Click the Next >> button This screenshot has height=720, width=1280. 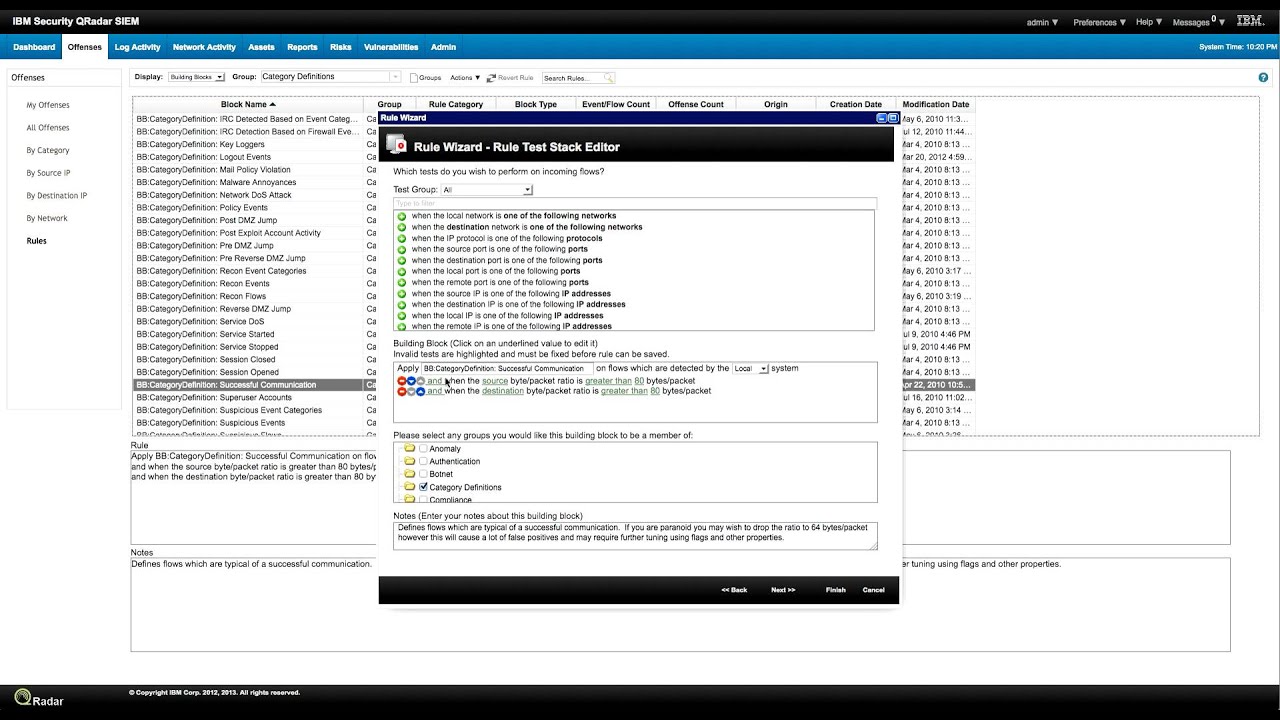point(783,590)
